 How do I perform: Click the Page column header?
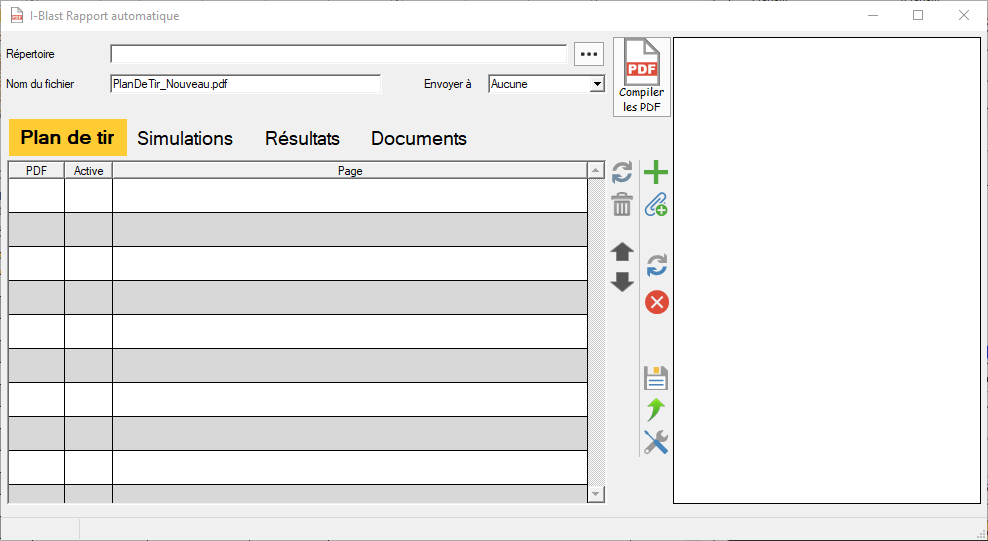click(x=349, y=171)
